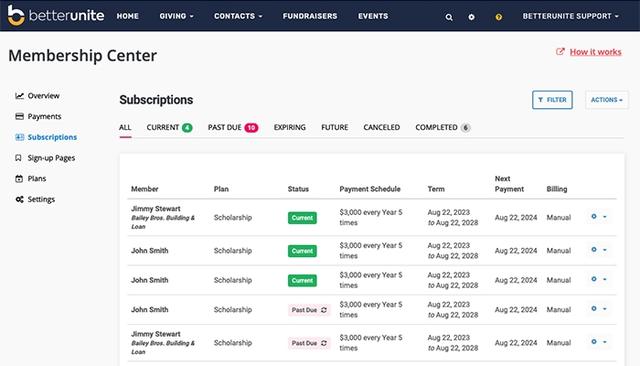Open Overview in the sidebar
640x366 pixels.
pyautogui.click(x=43, y=96)
